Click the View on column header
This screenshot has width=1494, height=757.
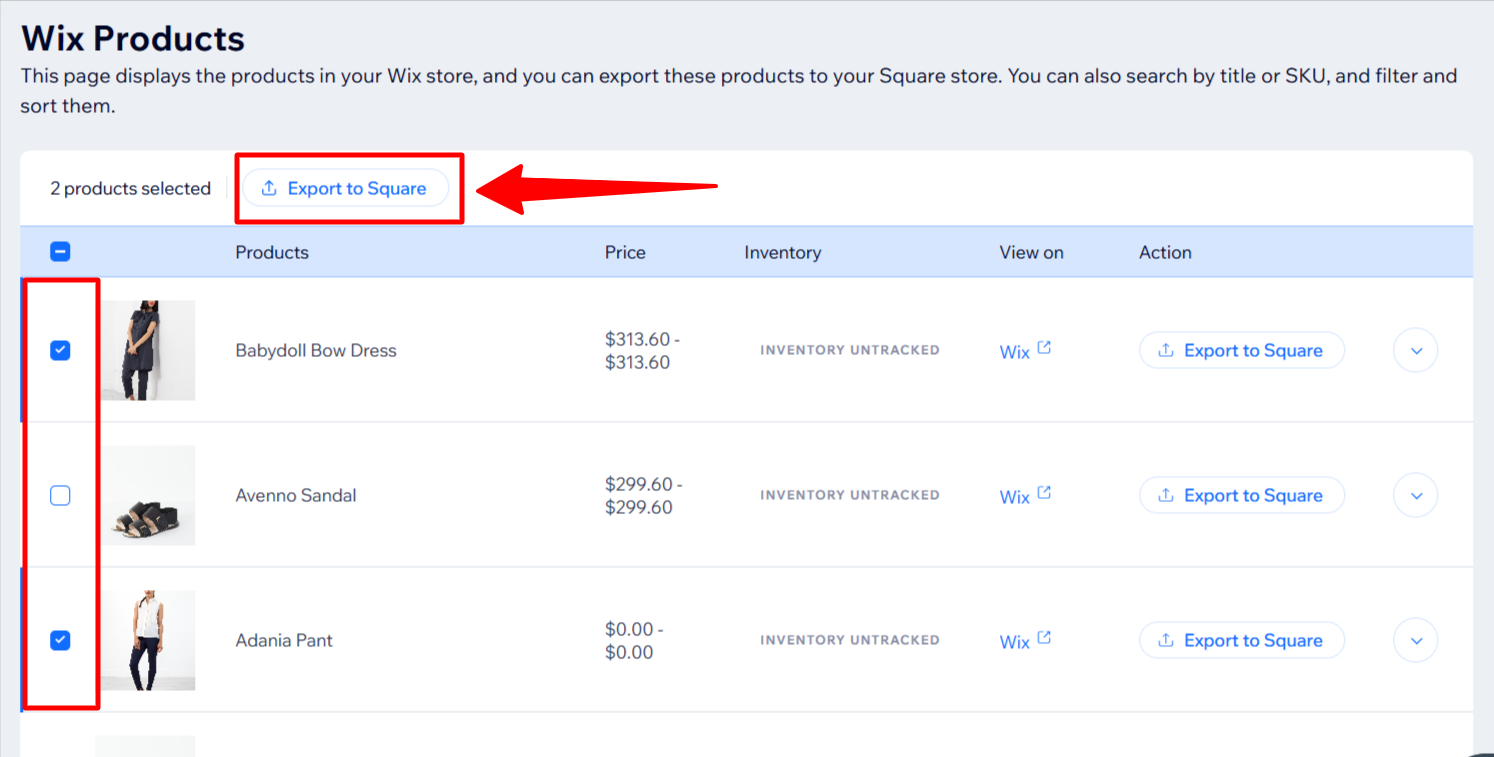coord(1031,252)
